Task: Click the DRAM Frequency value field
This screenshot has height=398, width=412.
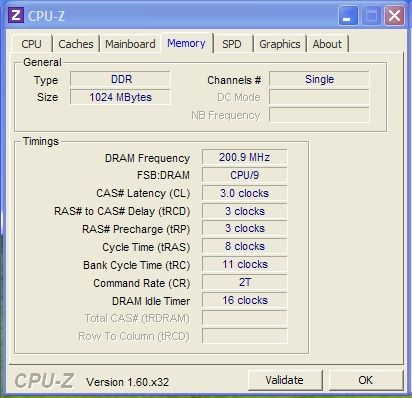Action: tap(244, 157)
